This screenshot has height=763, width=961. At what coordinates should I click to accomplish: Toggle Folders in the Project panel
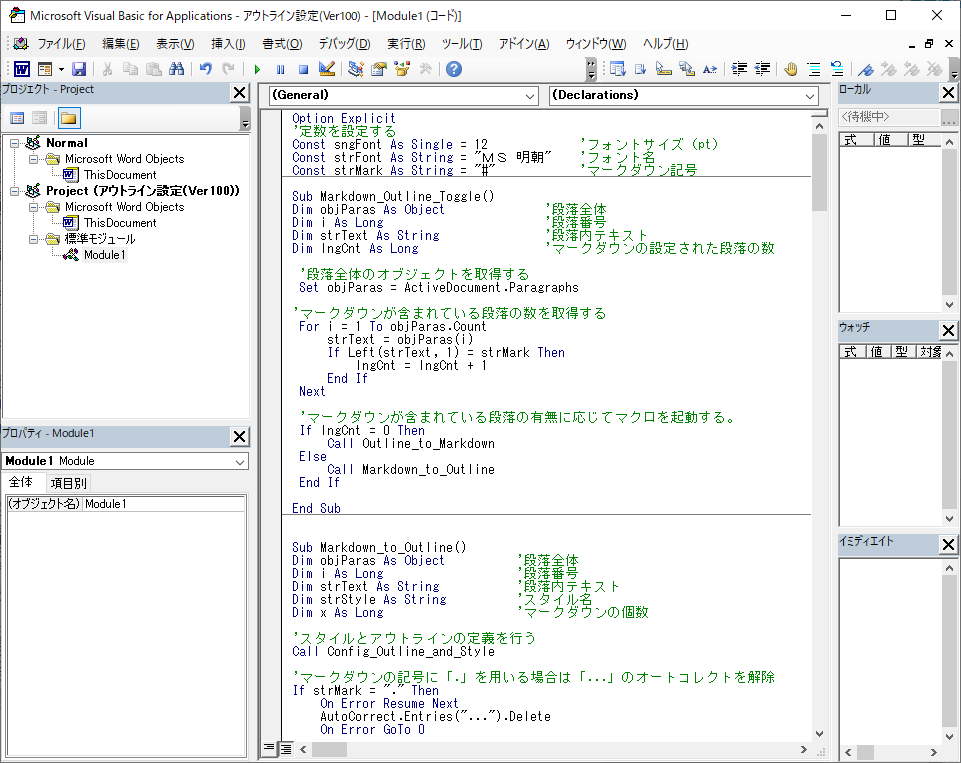(x=69, y=118)
